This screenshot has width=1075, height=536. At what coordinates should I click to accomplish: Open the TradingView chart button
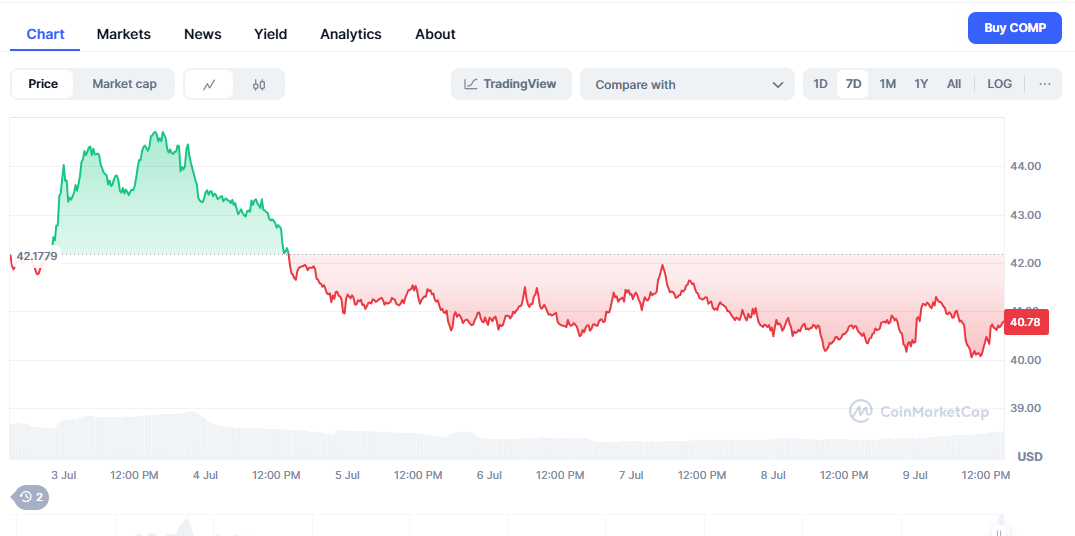click(511, 84)
